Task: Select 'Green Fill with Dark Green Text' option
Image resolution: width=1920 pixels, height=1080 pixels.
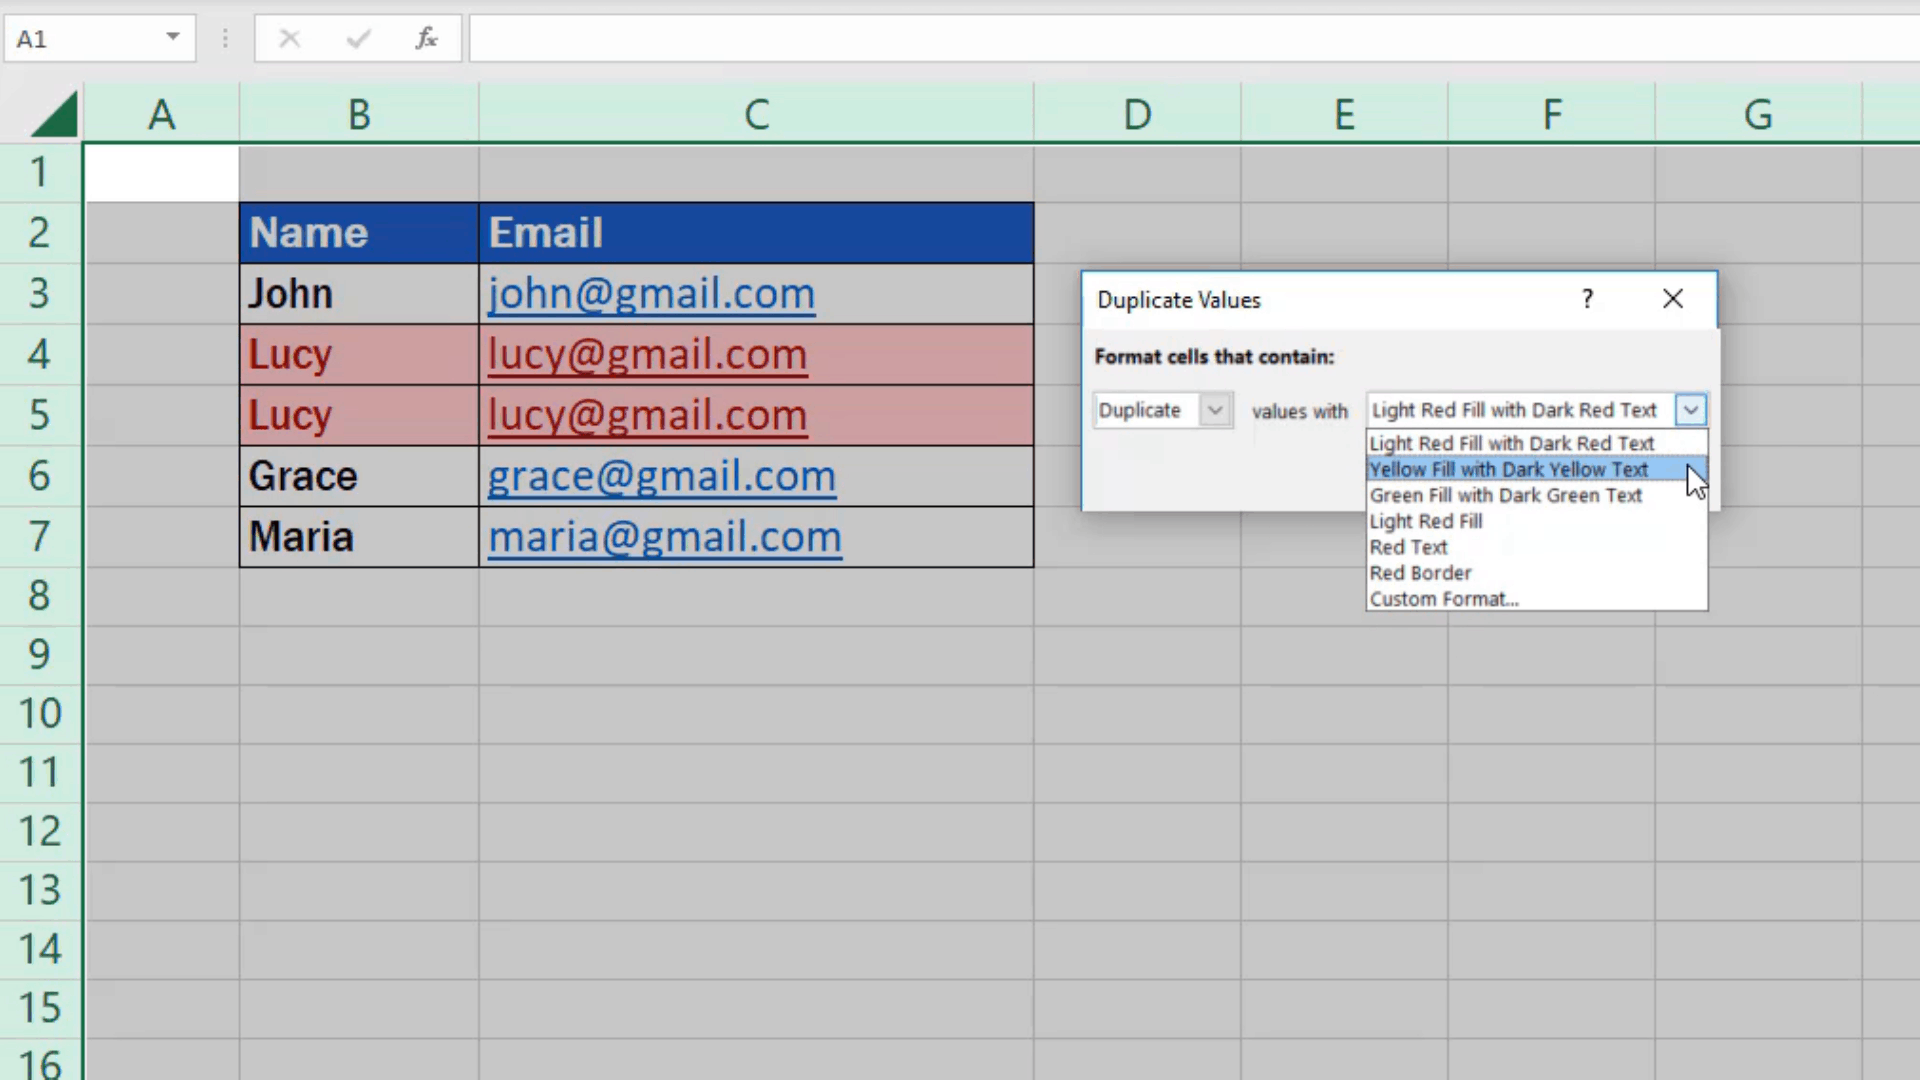Action: [x=1506, y=495]
